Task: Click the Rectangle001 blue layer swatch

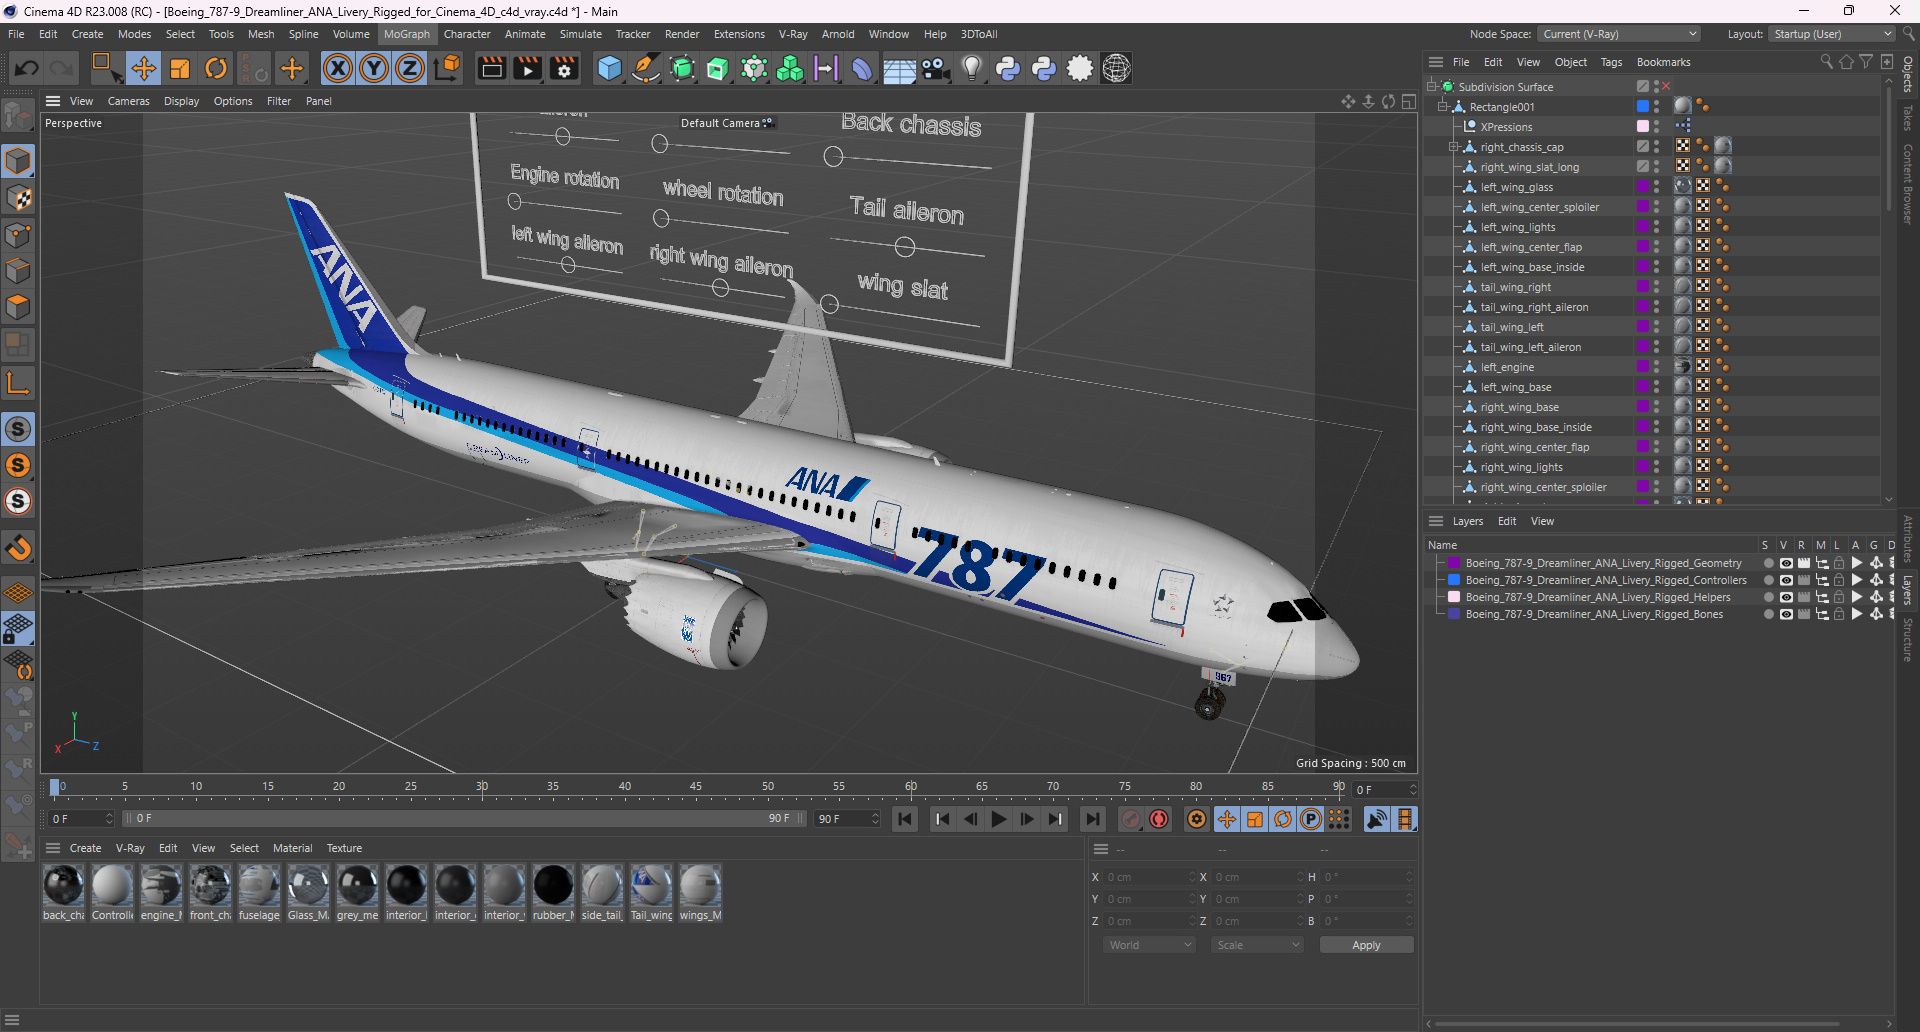Action: (1642, 106)
